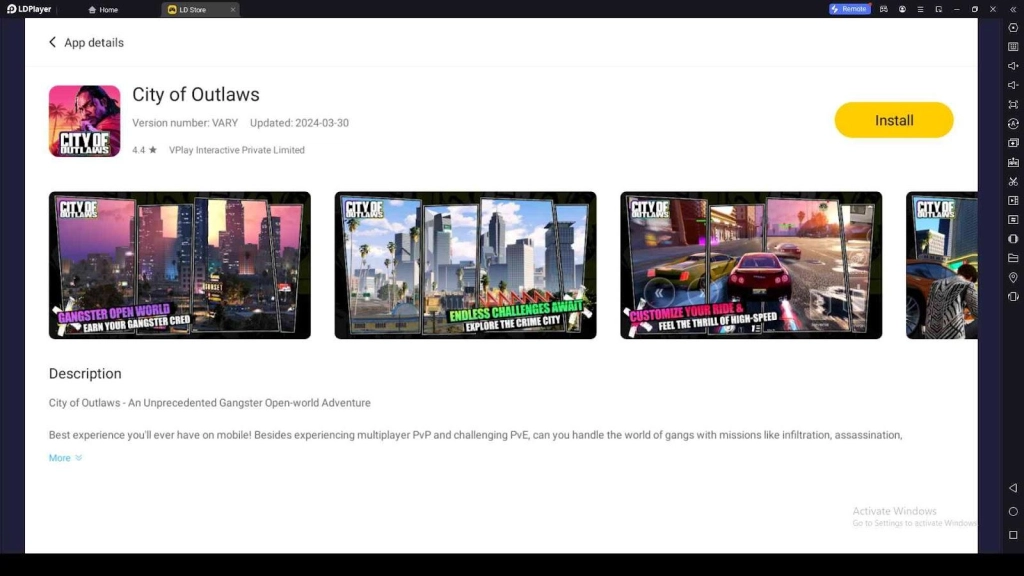Click the App details header text
1024x576 pixels.
click(x=93, y=42)
